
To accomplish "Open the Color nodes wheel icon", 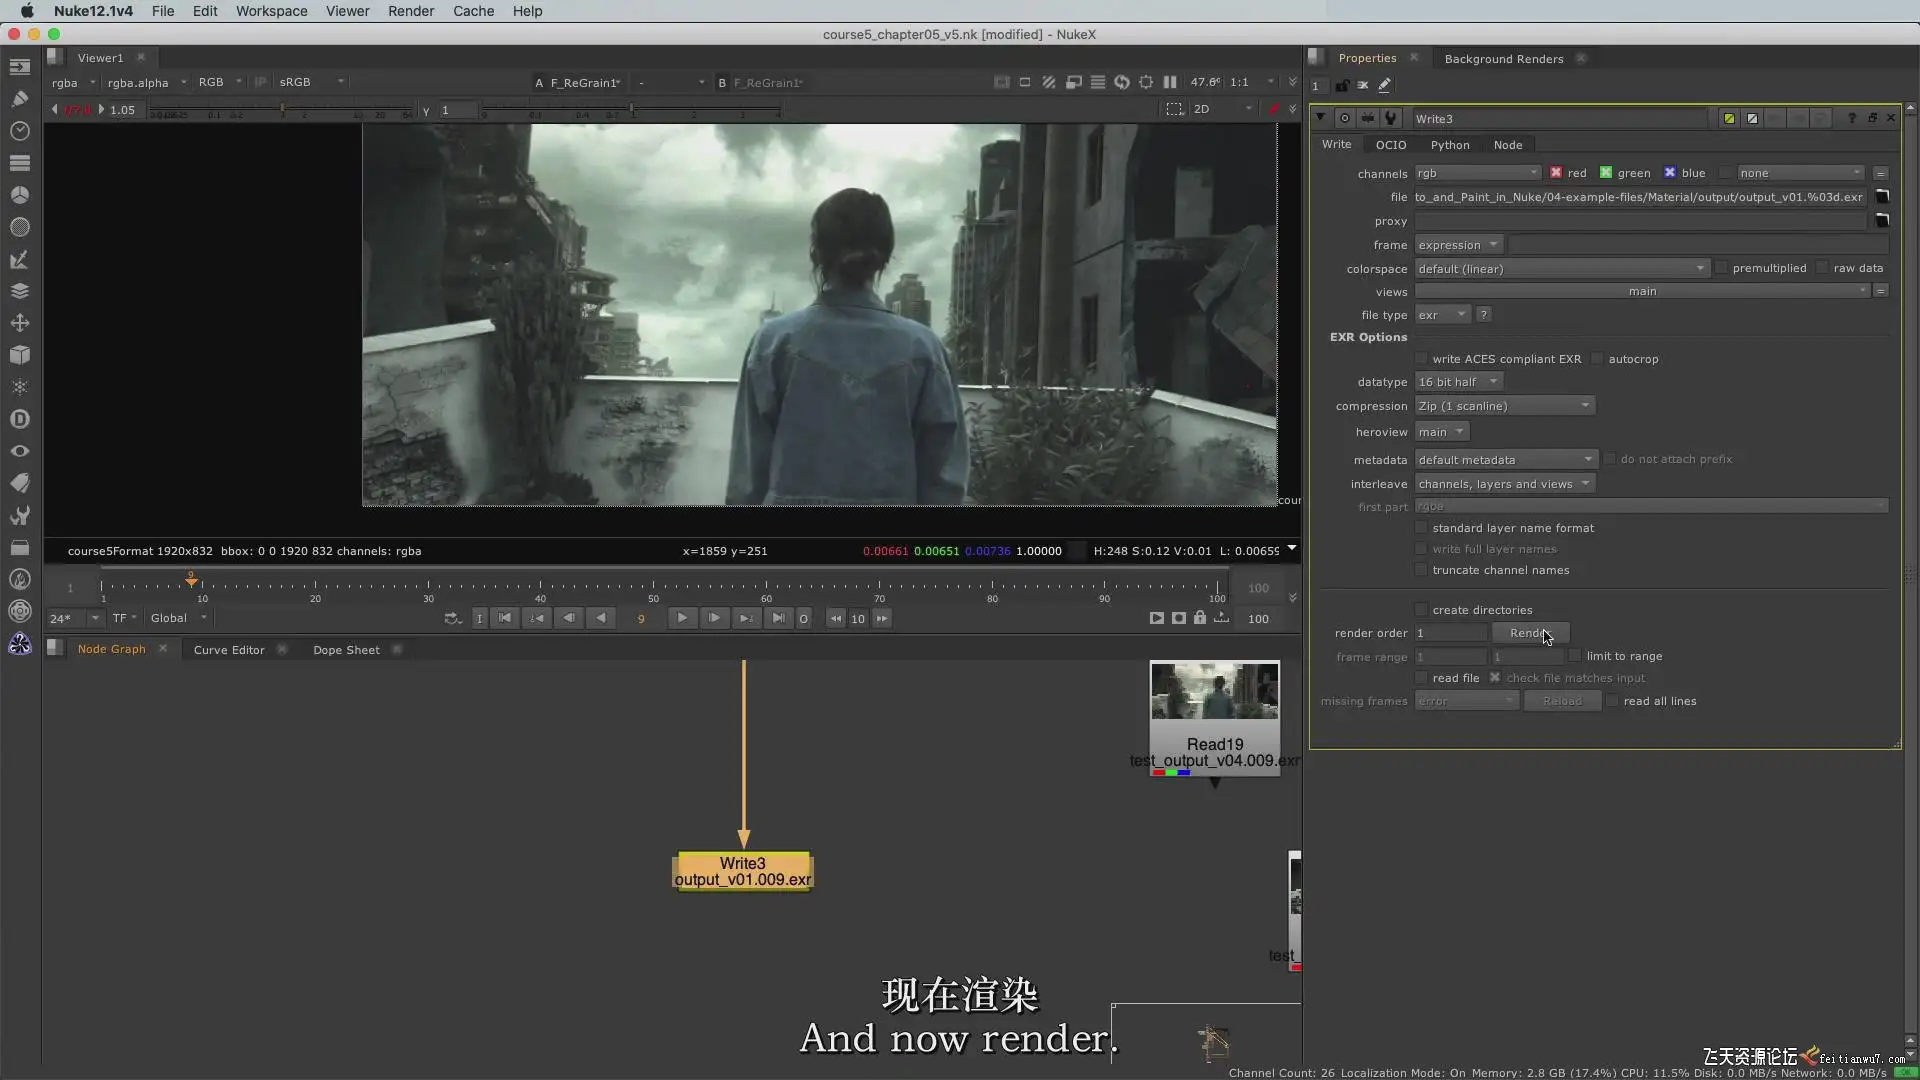I will coord(19,195).
